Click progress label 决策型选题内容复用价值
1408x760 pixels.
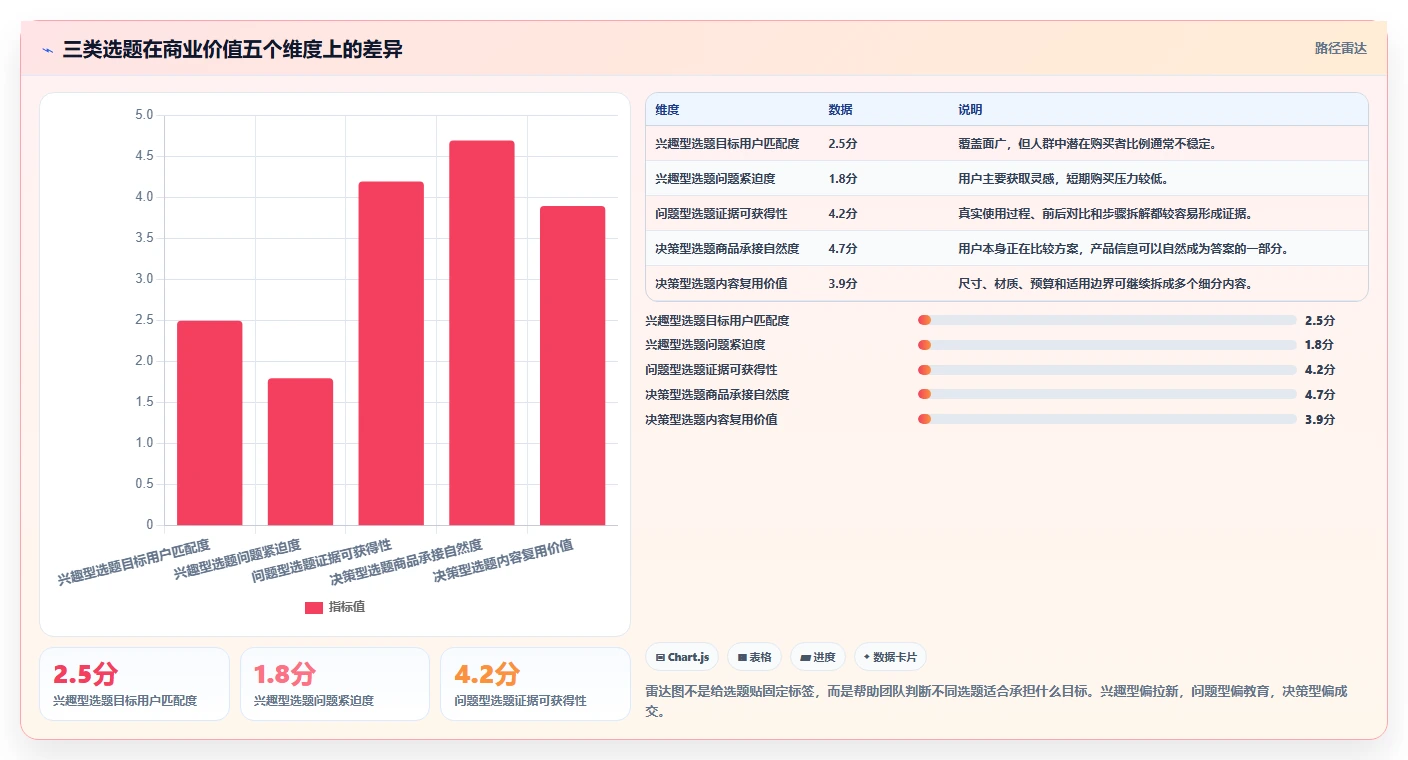711,420
